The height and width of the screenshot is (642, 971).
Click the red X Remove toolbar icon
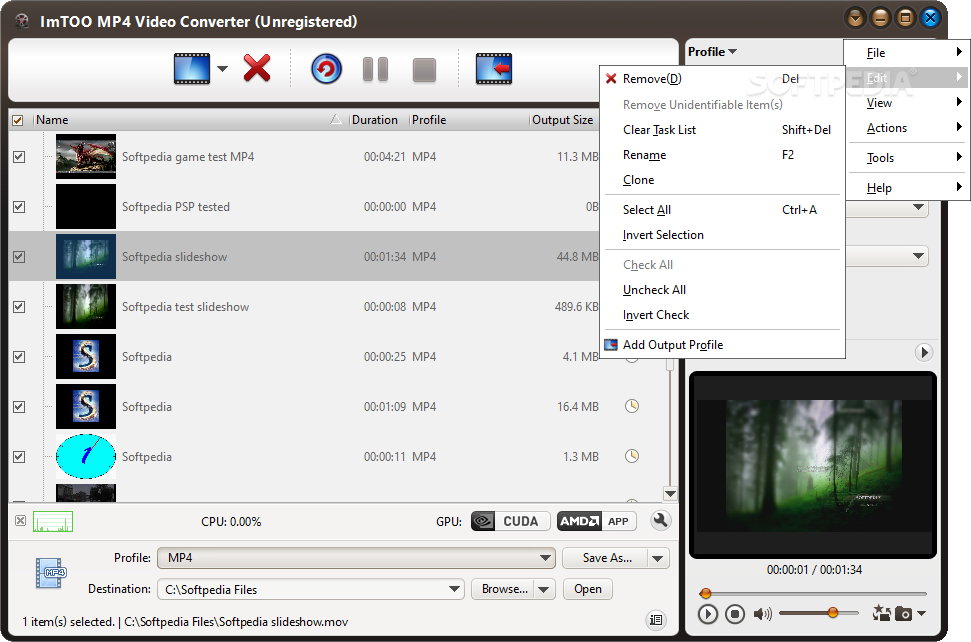257,68
